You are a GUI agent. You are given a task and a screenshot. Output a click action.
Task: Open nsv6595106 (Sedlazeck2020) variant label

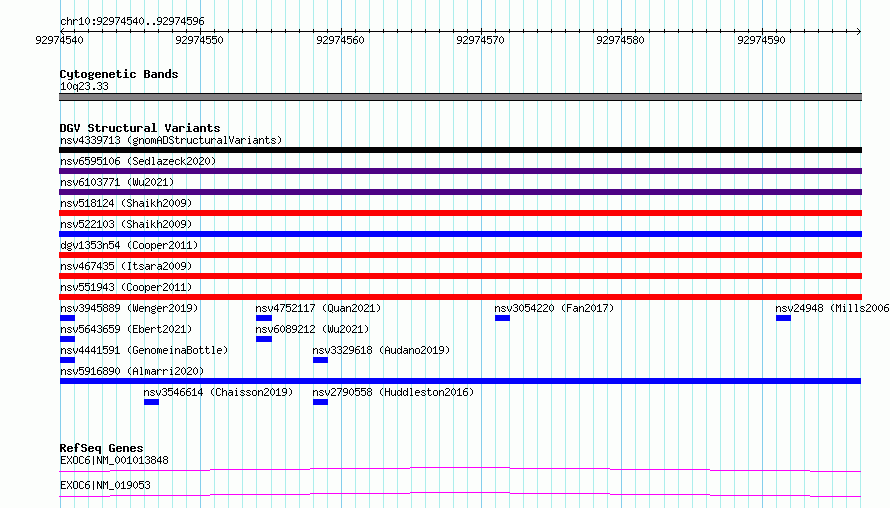point(138,161)
